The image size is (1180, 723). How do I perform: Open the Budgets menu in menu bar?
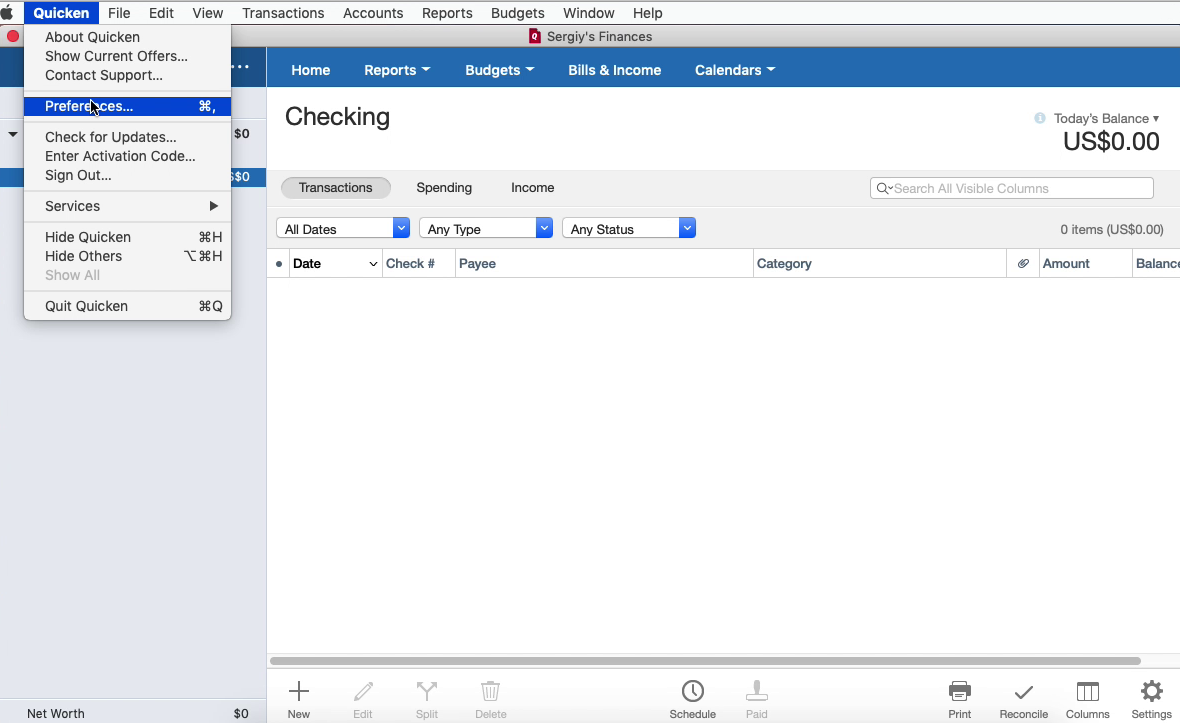click(518, 13)
